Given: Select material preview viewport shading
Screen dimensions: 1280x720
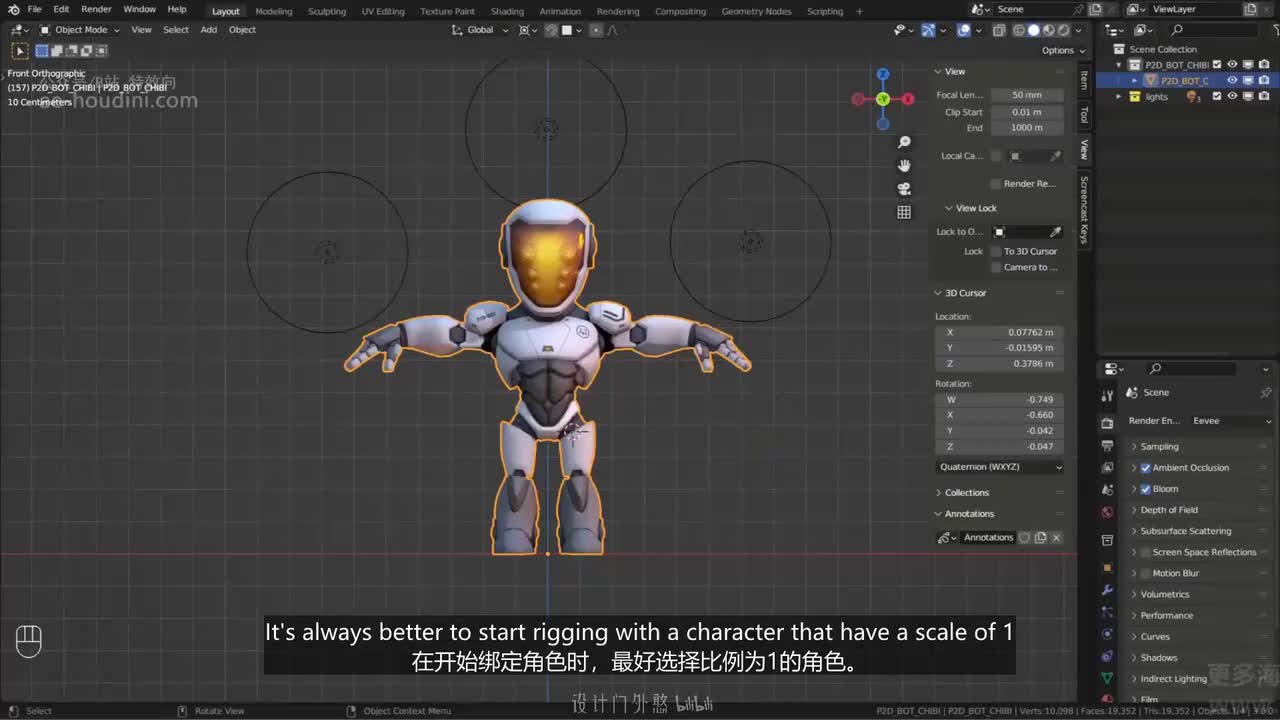Looking at the screenshot, I should [x=1048, y=30].
